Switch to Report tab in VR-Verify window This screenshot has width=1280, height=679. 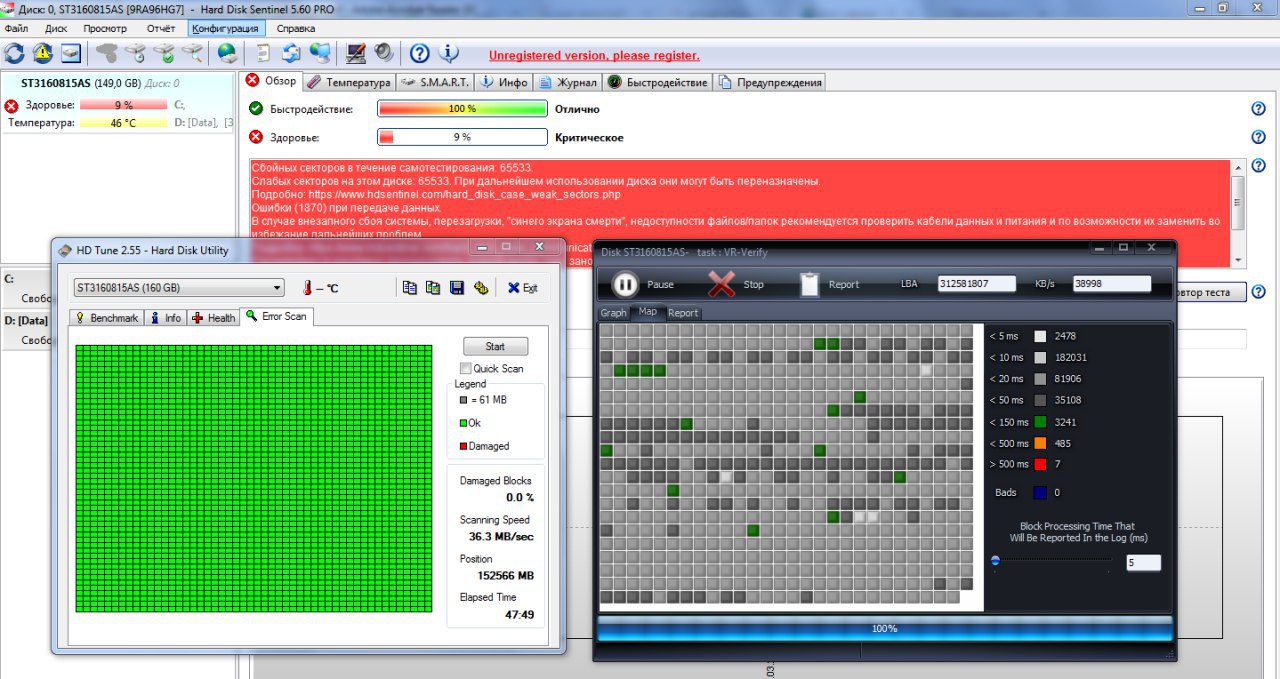tap(683, 313)
